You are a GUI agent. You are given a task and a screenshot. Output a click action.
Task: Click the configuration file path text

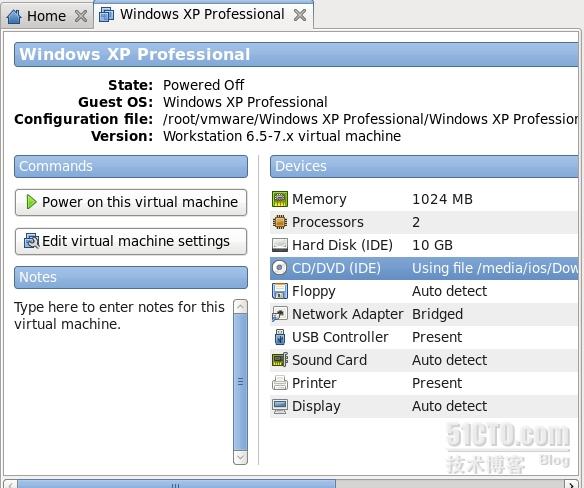tap(371, 119)
